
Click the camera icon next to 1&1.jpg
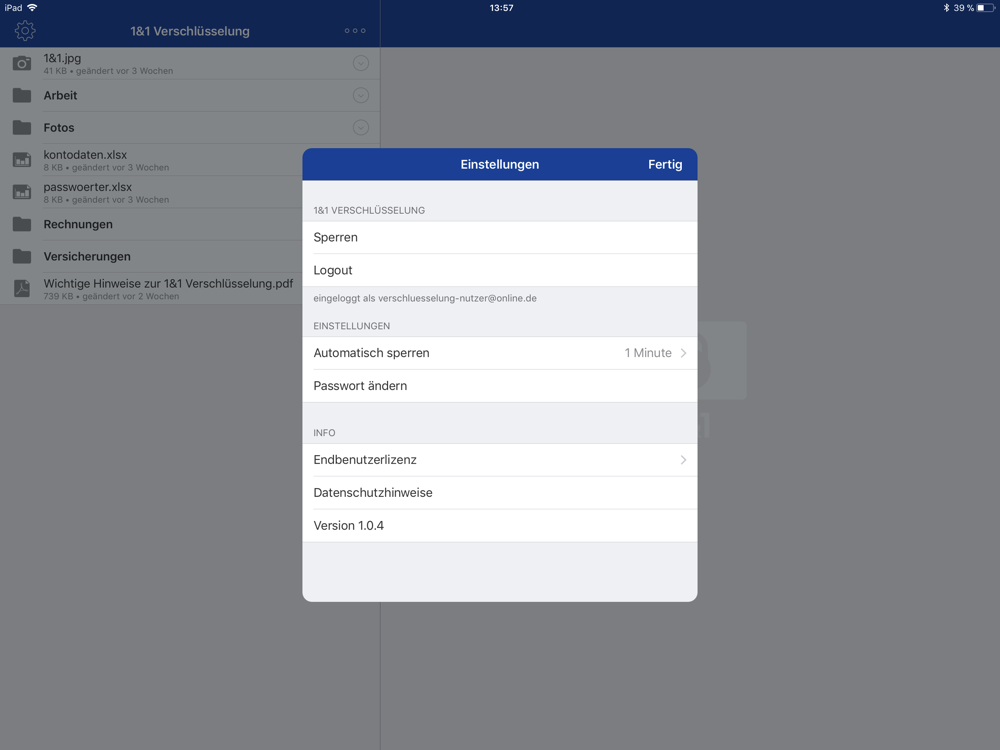[22, 63]
